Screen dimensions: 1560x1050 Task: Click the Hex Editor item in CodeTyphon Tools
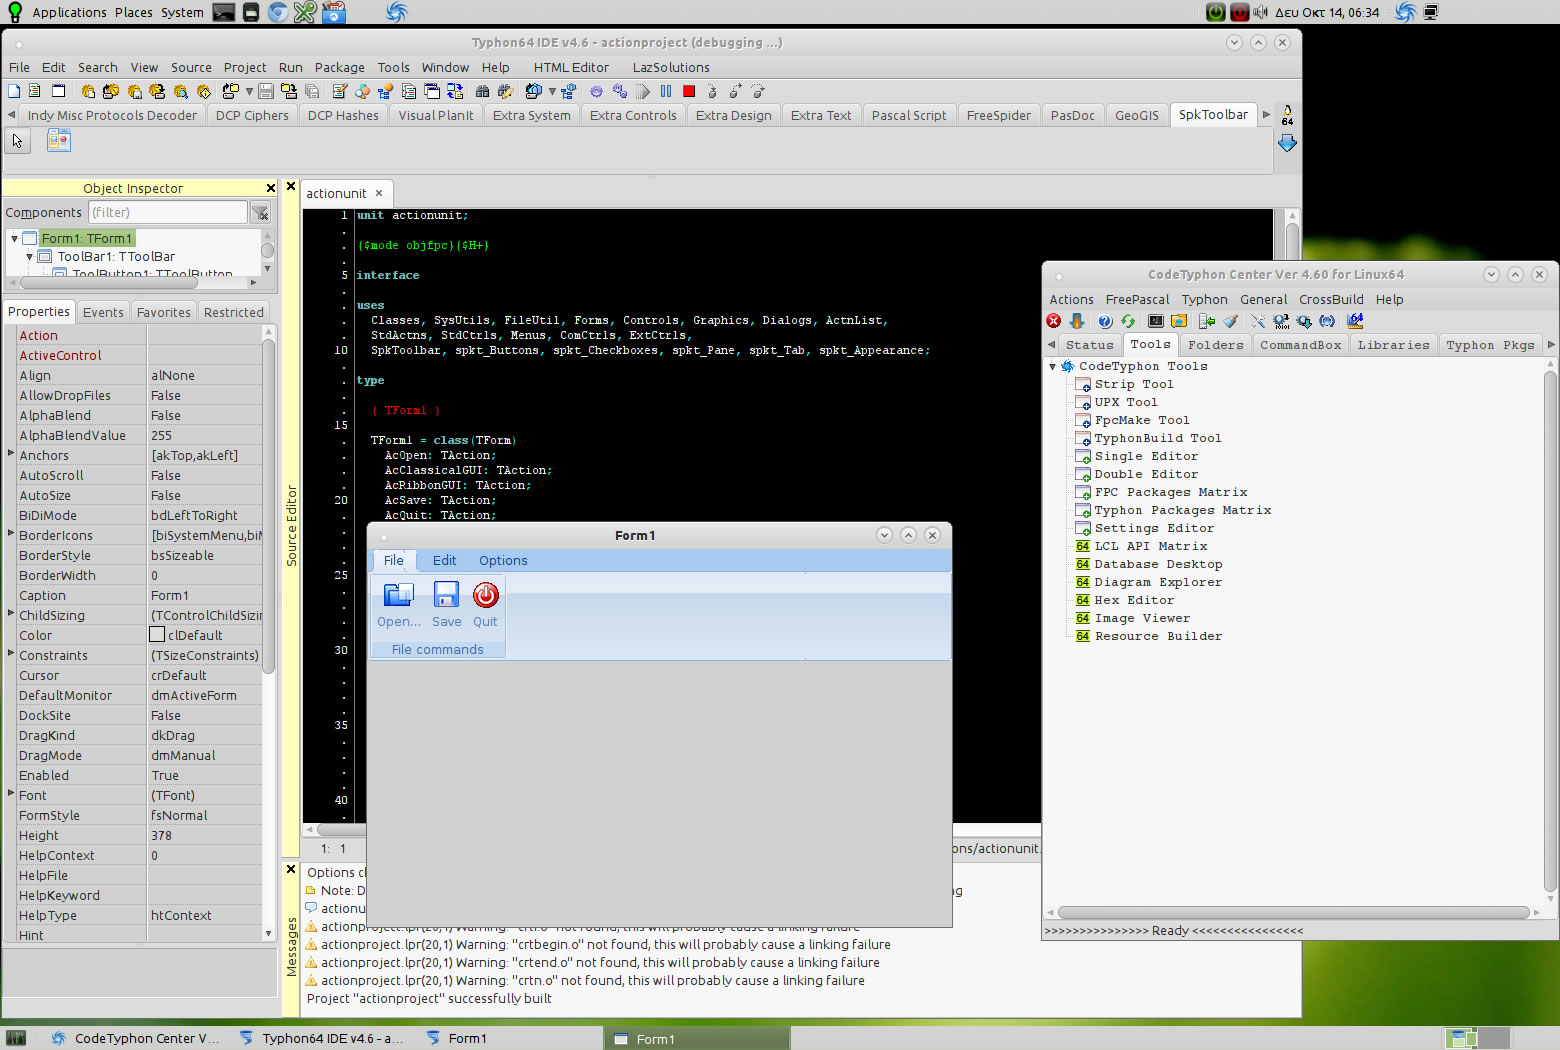(x=1134, y=600)
